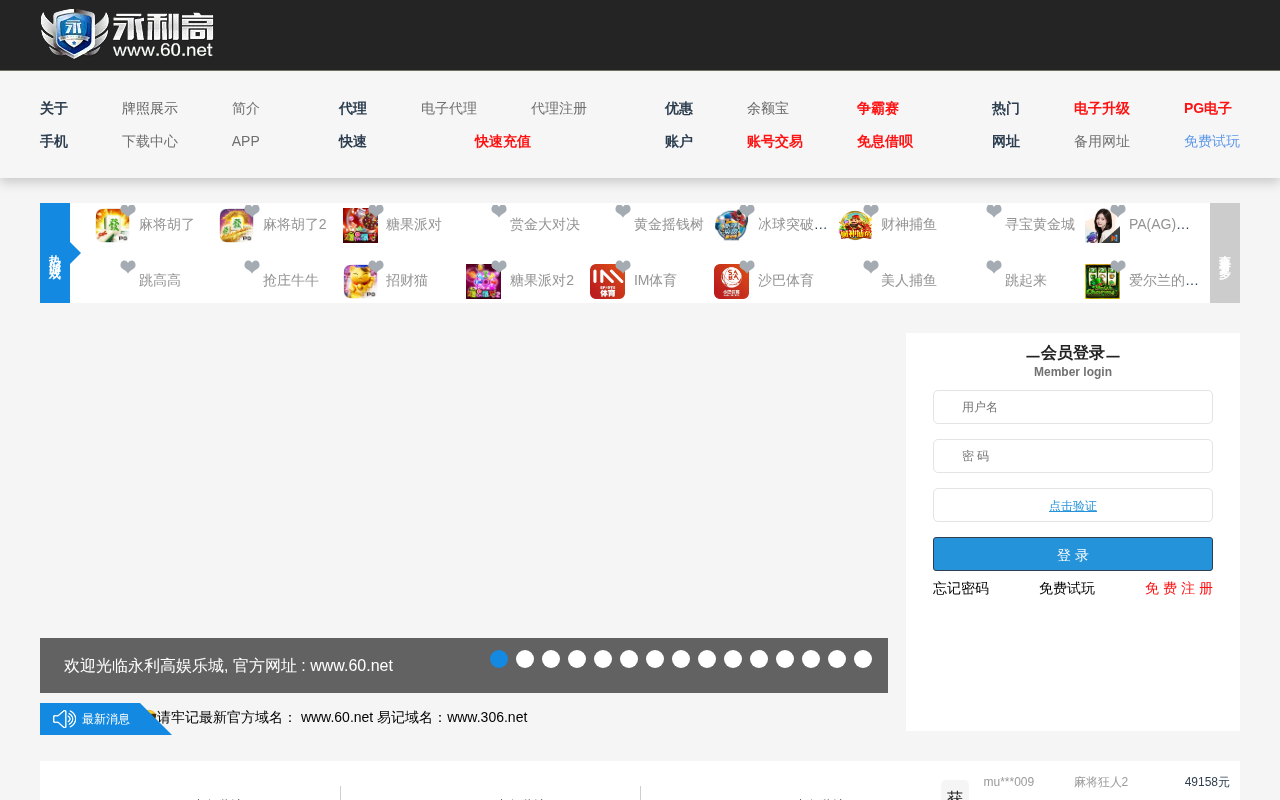
Task: Open 余额宝 under 优惠
Action: (x=768, y=109)
